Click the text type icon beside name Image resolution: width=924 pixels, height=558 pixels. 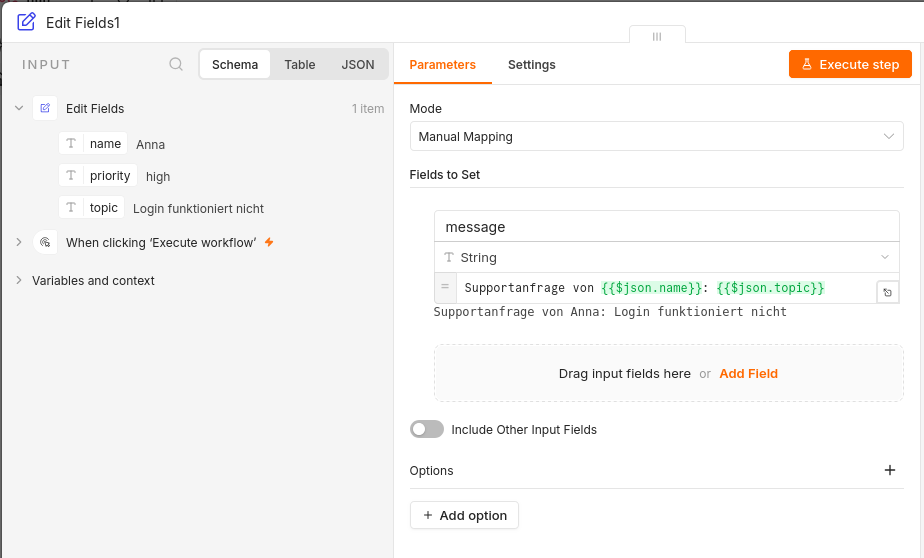[71, 144]
